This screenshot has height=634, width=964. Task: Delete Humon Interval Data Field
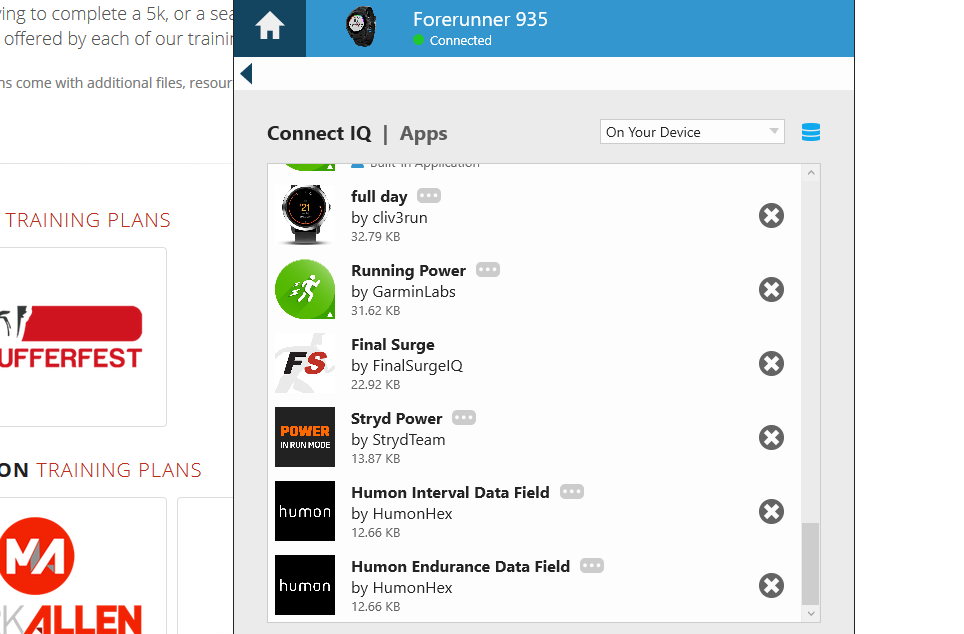coord(771,511)
